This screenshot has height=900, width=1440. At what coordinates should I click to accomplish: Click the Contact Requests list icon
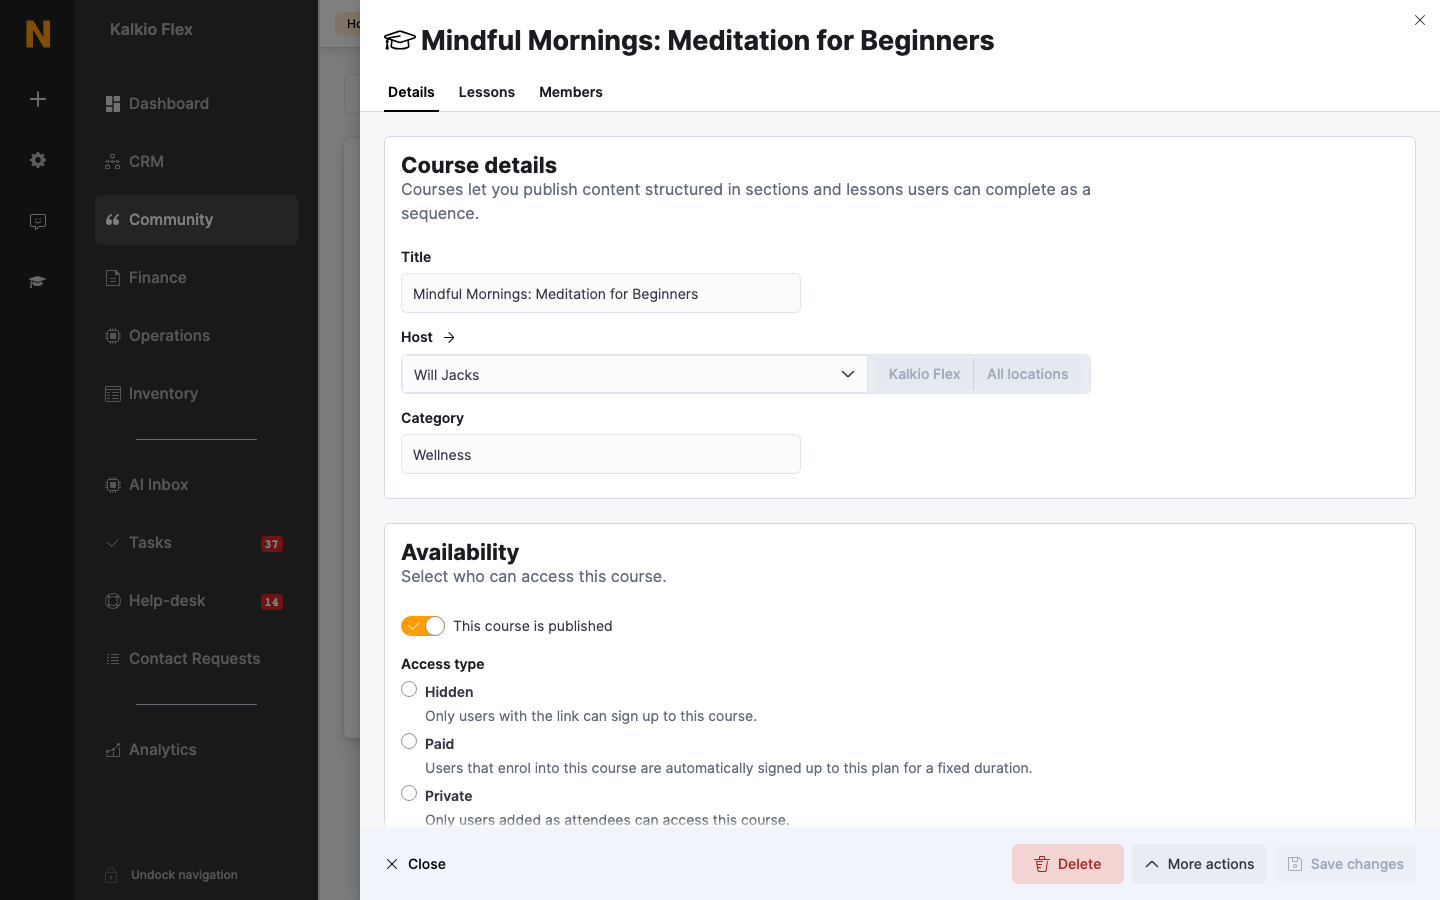coord(113,659)
